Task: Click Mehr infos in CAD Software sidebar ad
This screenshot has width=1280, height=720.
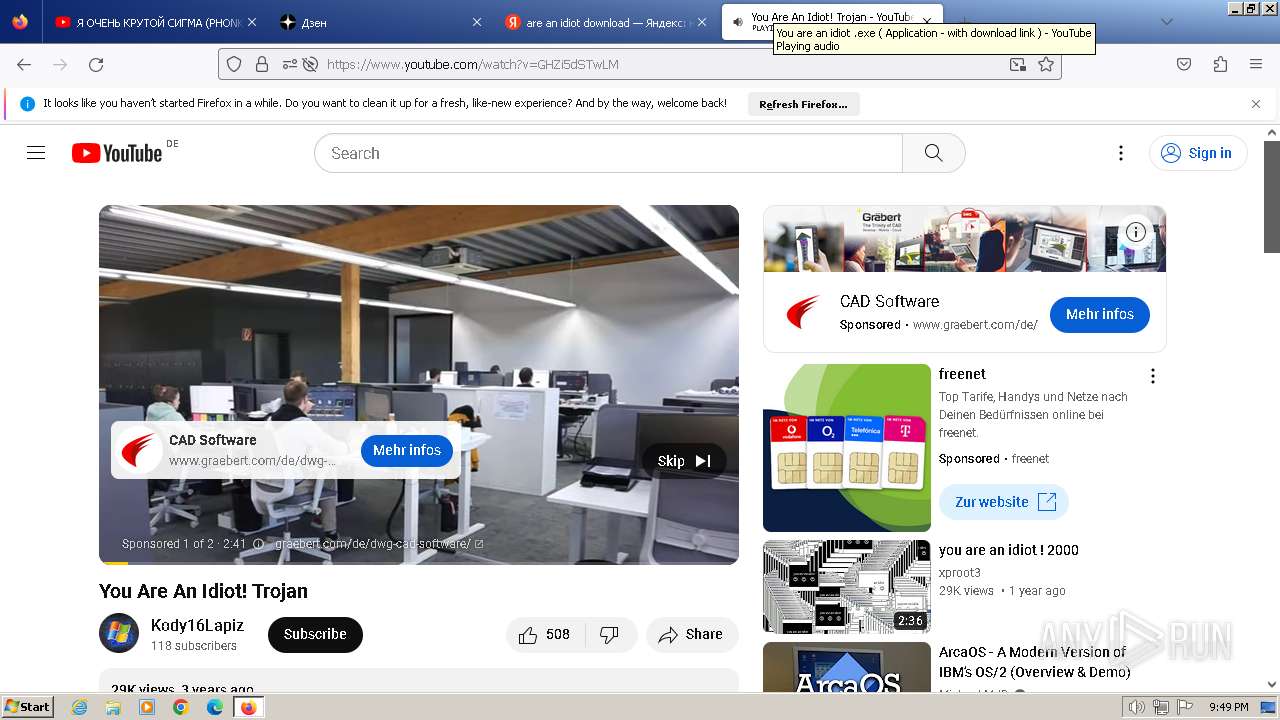Action: (x=1100, y=314)
